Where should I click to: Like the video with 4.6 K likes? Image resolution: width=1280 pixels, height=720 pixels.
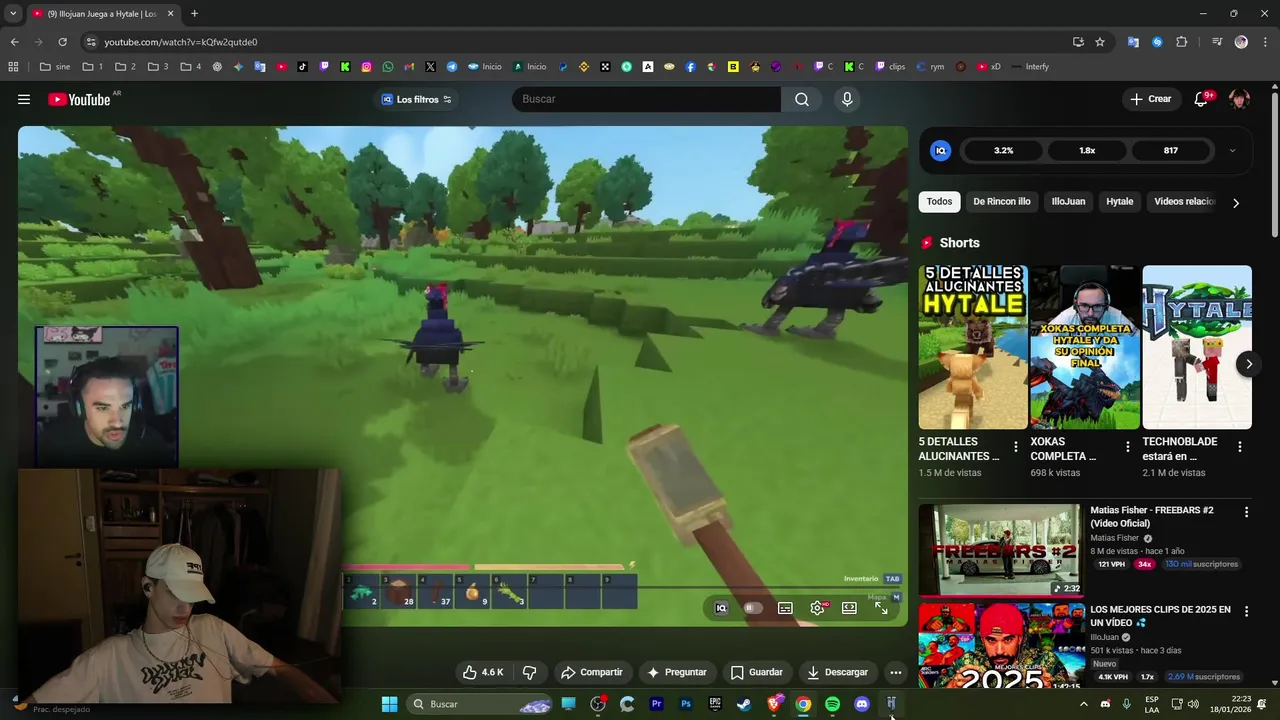[x=483, y=672]
